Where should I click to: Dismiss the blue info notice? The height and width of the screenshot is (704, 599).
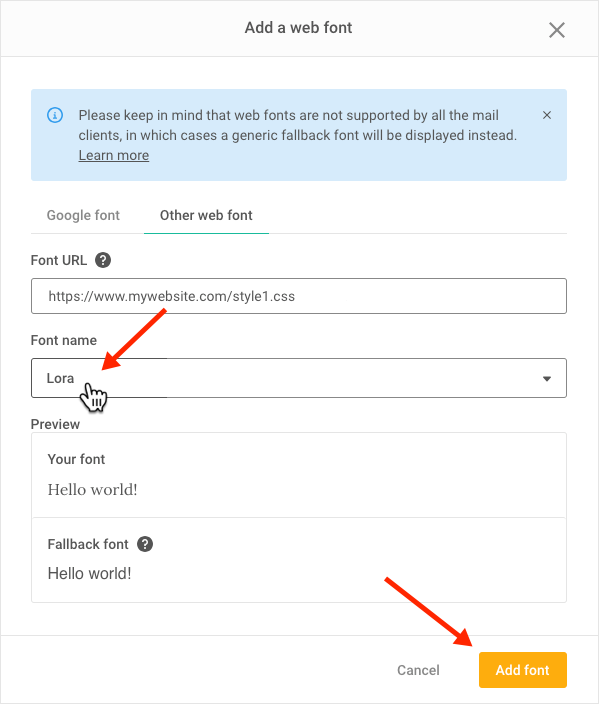click(546, 115)
